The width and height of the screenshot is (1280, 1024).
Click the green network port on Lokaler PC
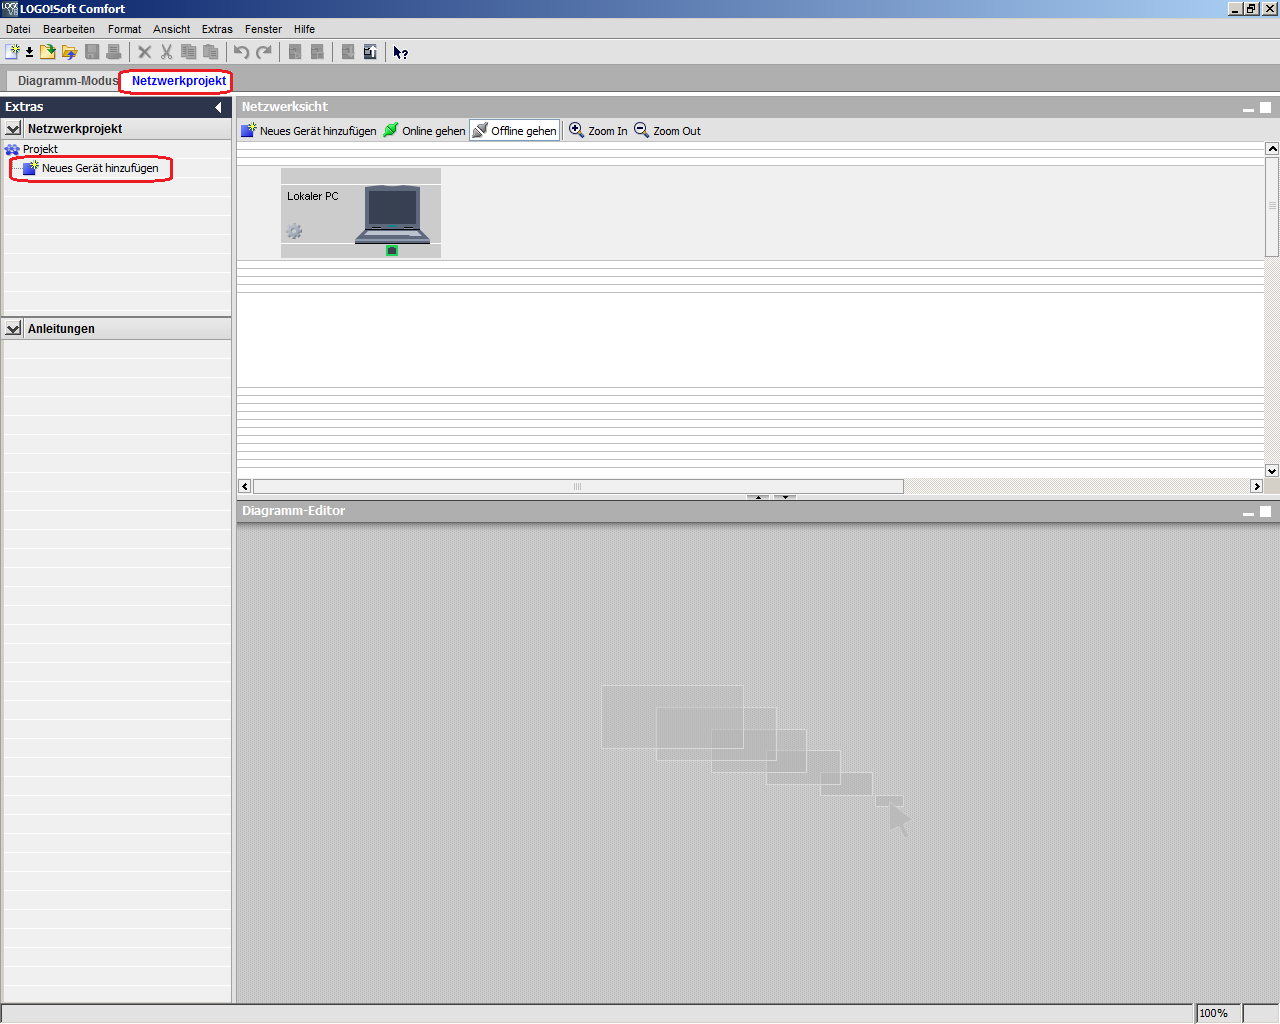[x=392, y=250]
